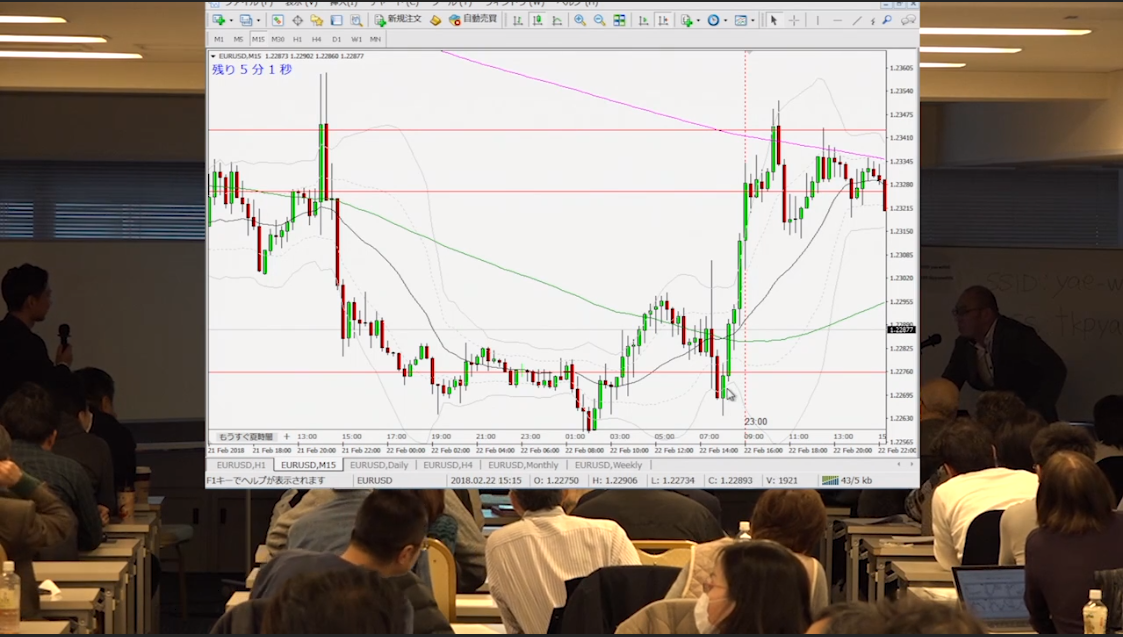This screenshot has width=1123, height=637.
Task: Select the crosshair cursor tool
Action: pos(794,20)
